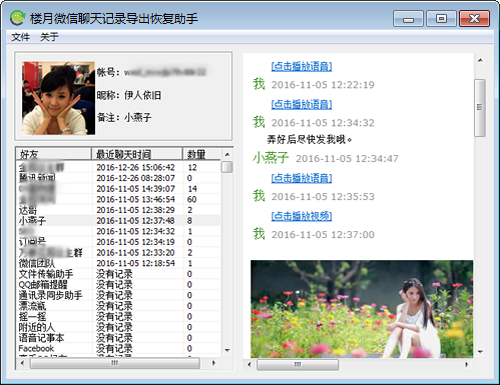Click the flower field photo in the chat
Screen dimensions: 500x385
362,309
